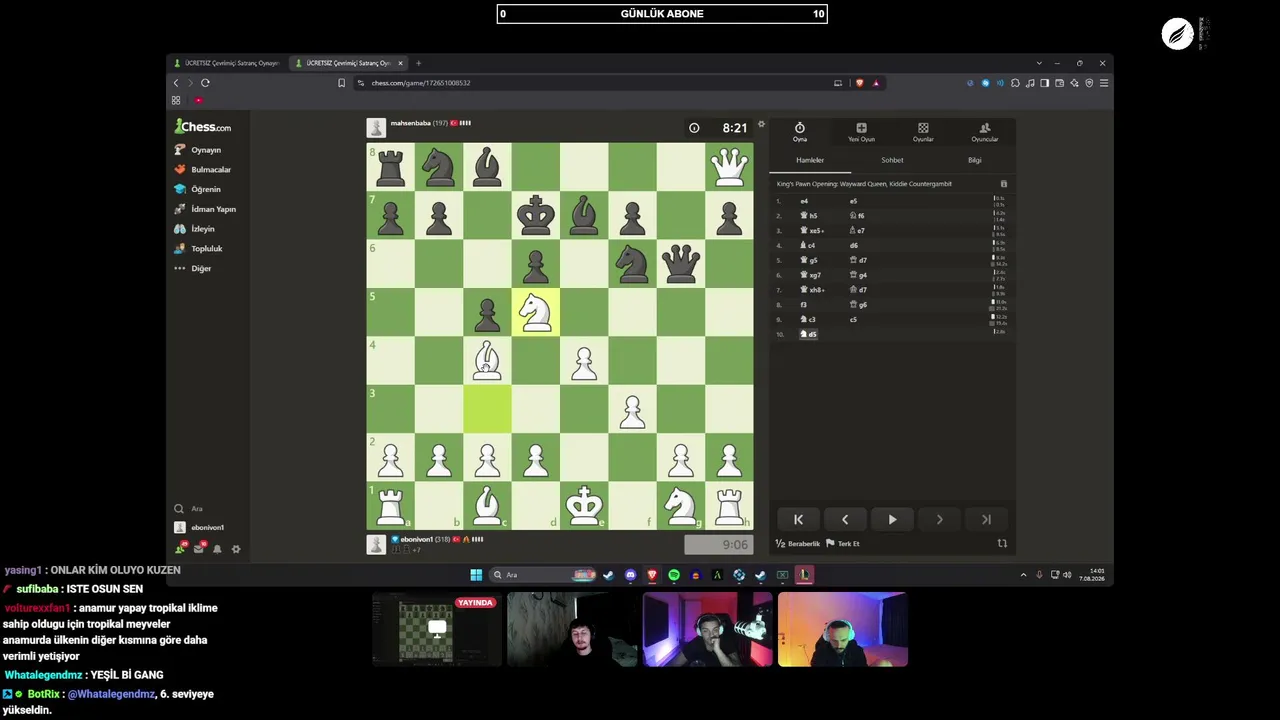Click the info icon next to 8:21 clock
This screenshot has height=720, width=1280.
pos(694,128)
